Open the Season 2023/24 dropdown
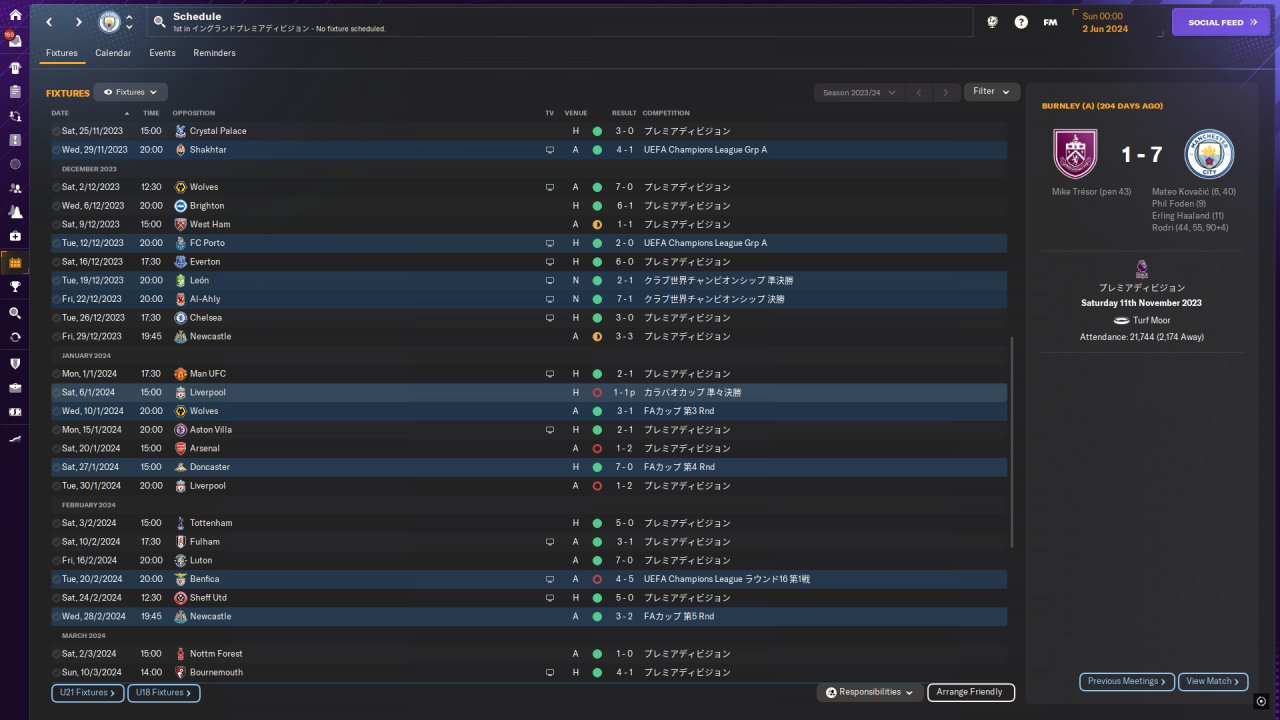Image resolution: width=1280 pixels, height=720 pixels. tap(859, 92)
